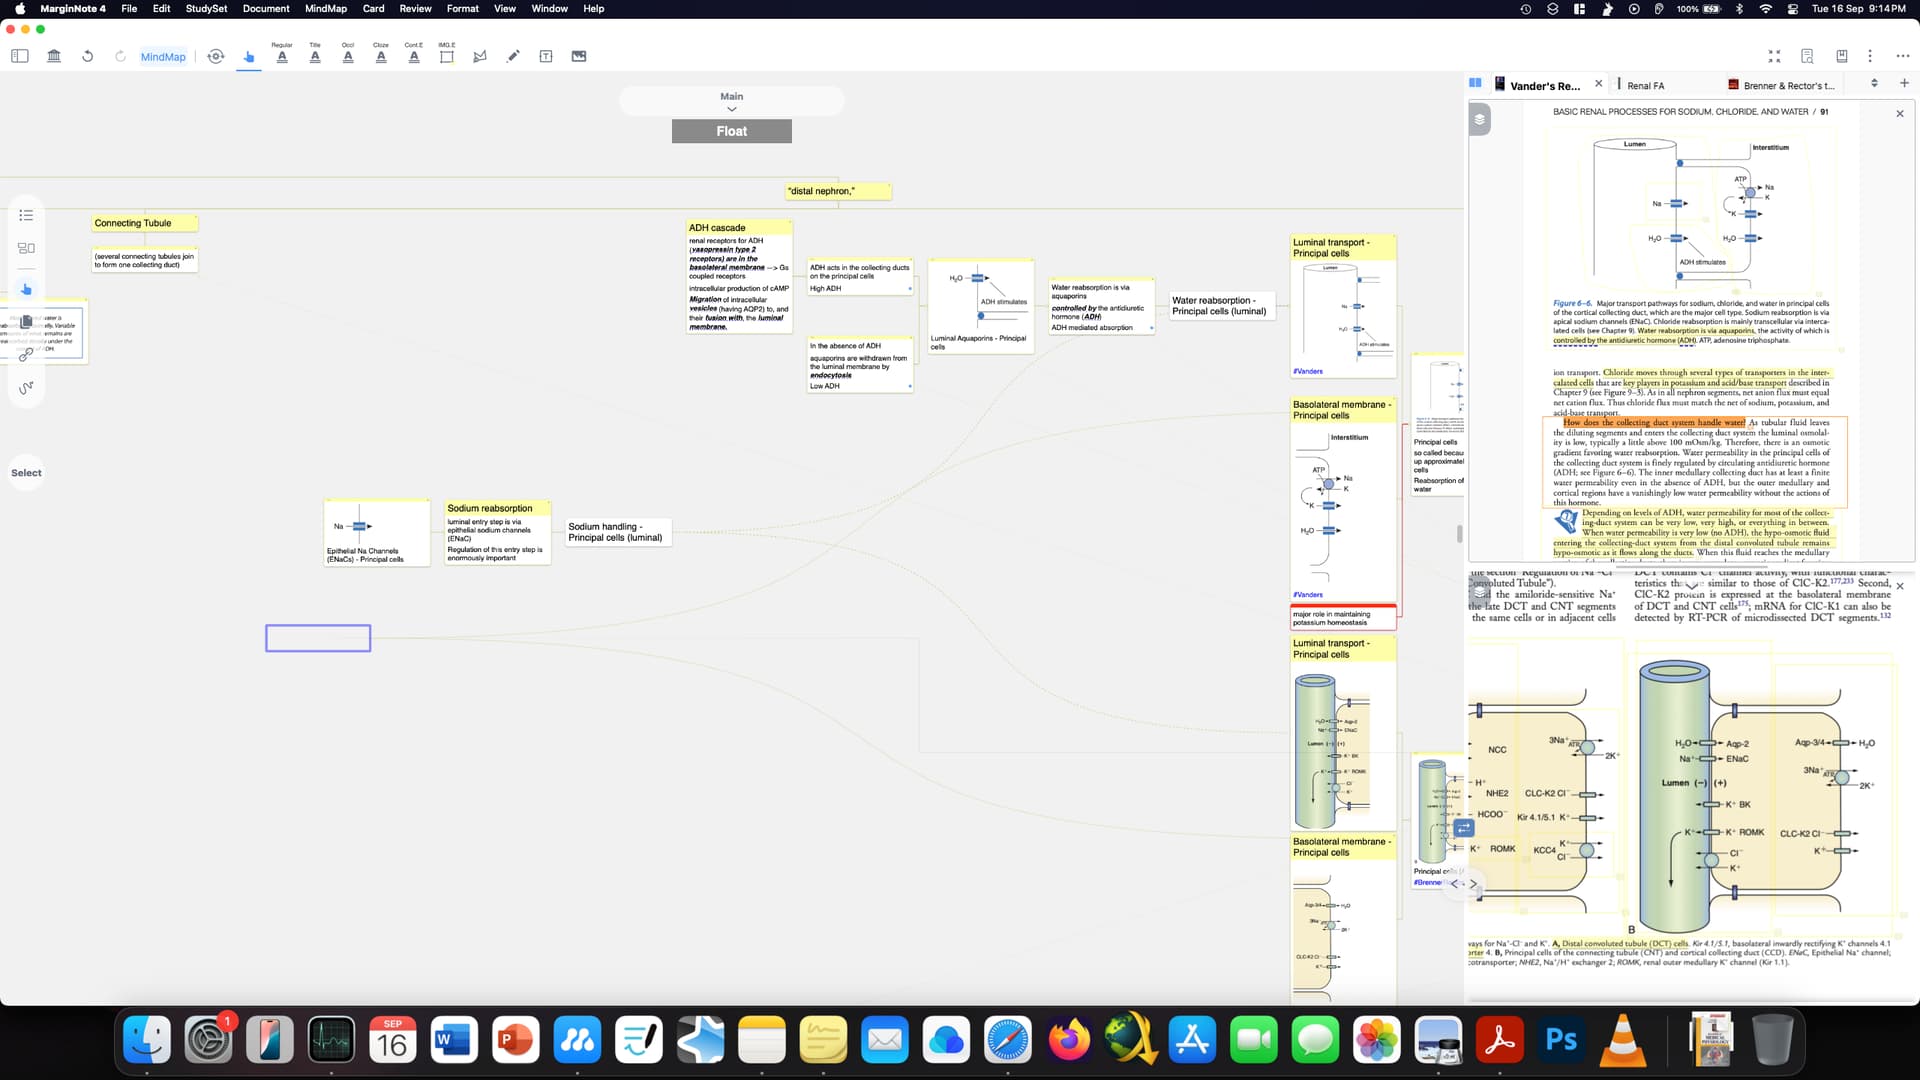Select the hand pointer tool in the toolbar
The width and height of the screenshot is (1920, 1080).
[x=249, y=57]
